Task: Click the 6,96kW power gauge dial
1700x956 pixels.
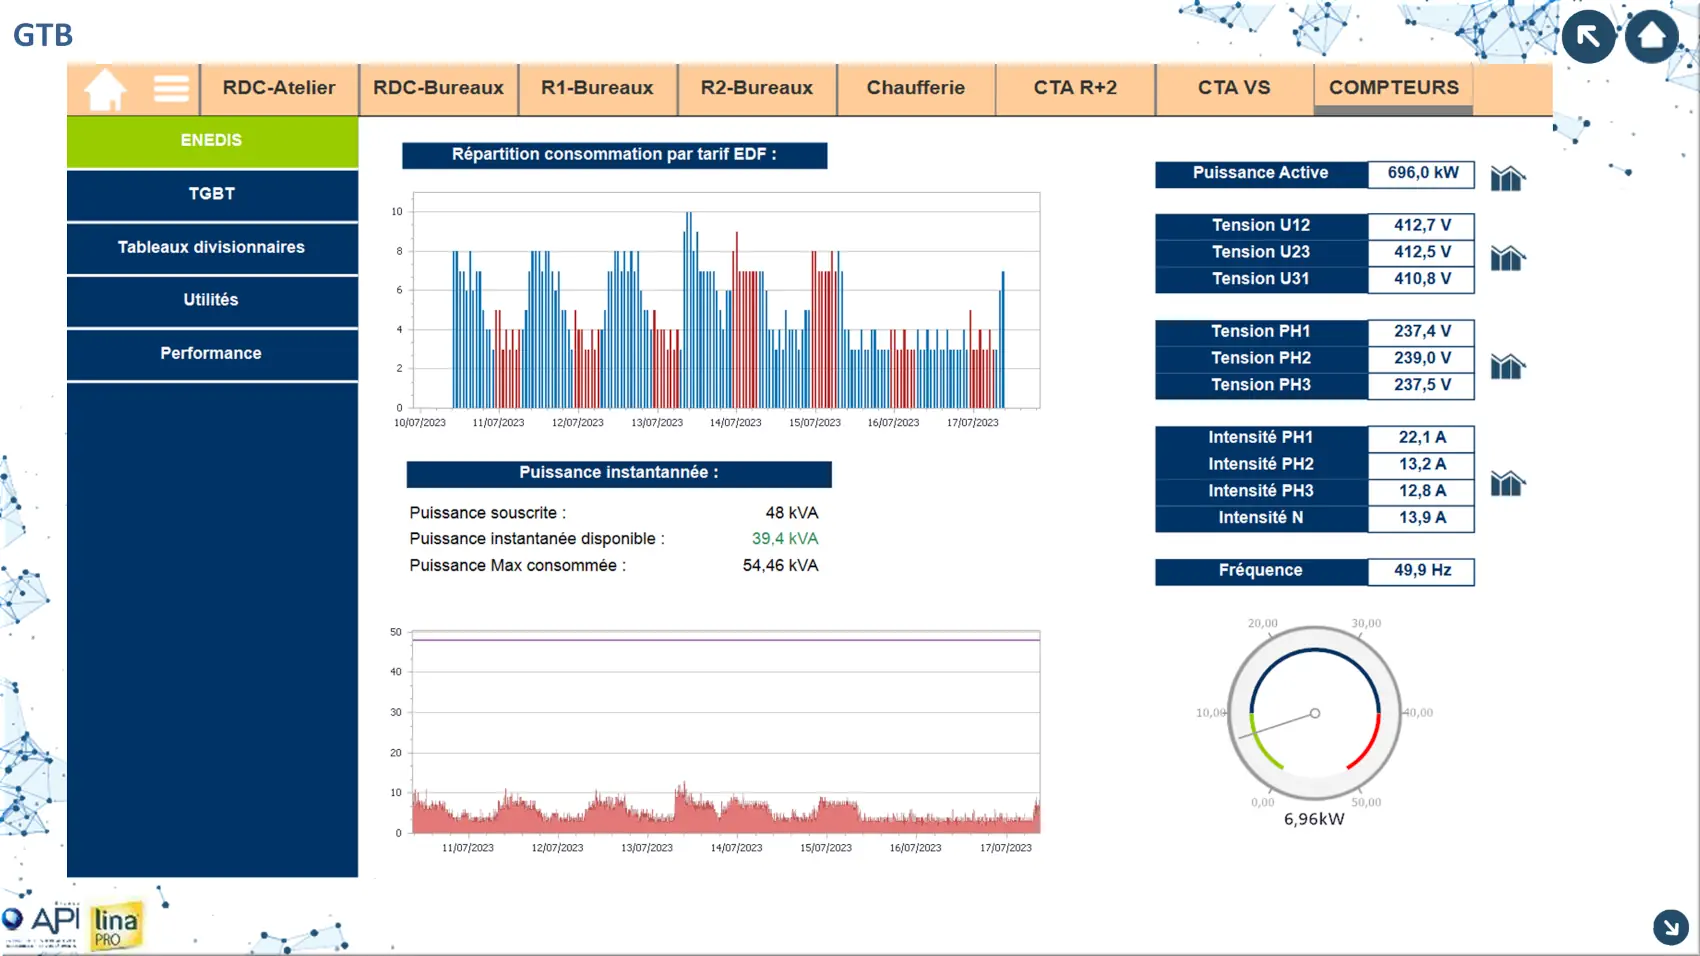Action: 1314,713
